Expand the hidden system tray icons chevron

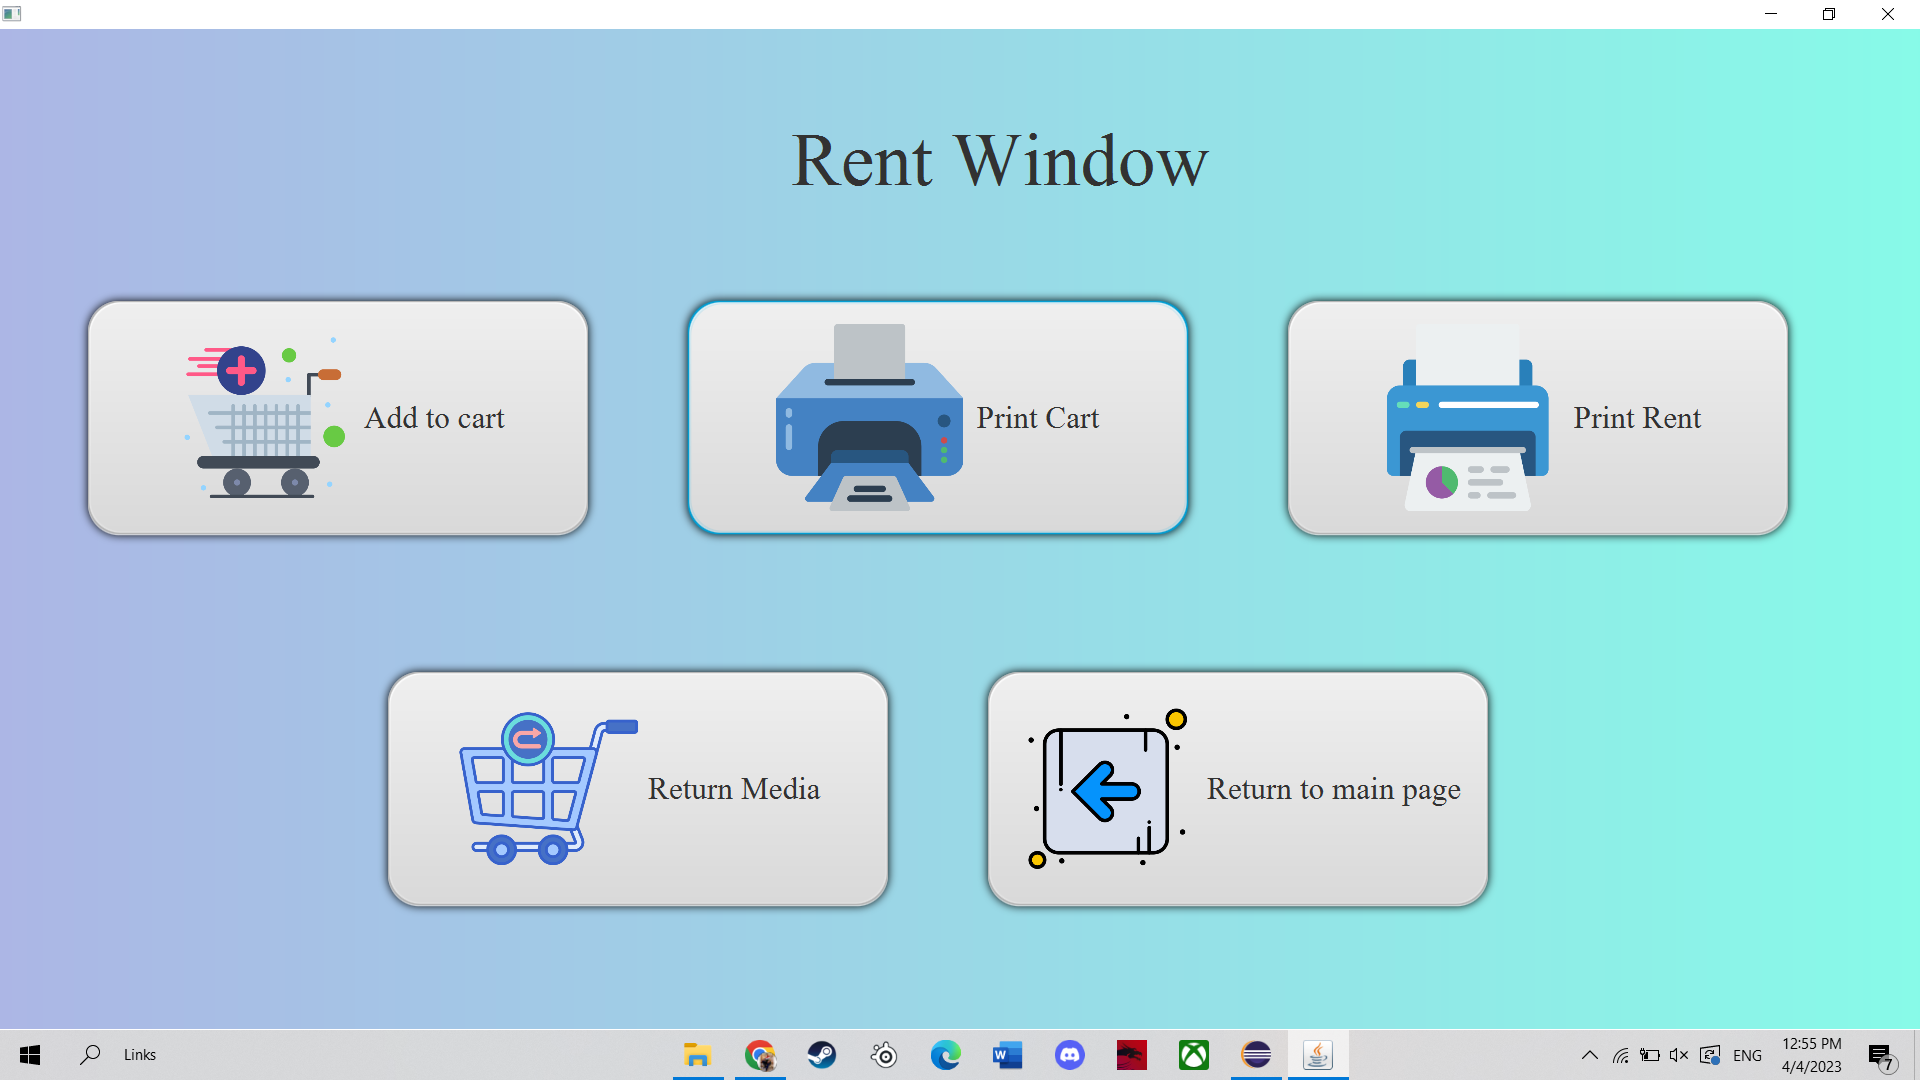tap(1589, 1055)
